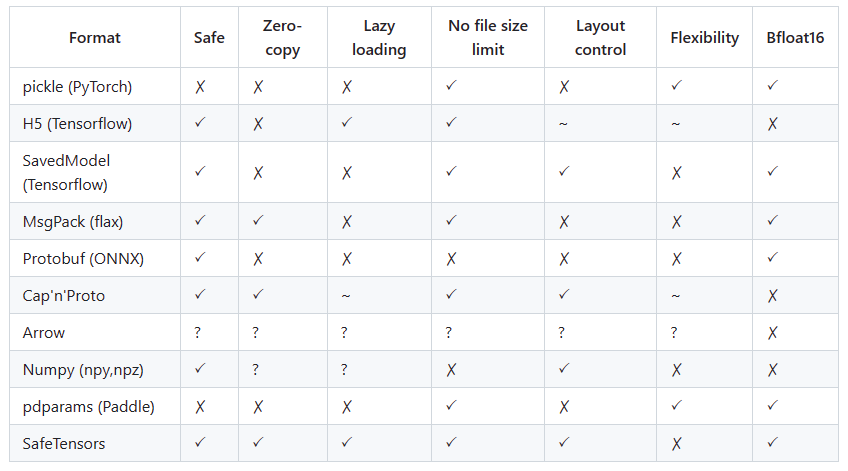848x471 pixels.
Task: Click the Lazy loading checkmark for H5 (Tensorflow)
Action: [347, 122]
